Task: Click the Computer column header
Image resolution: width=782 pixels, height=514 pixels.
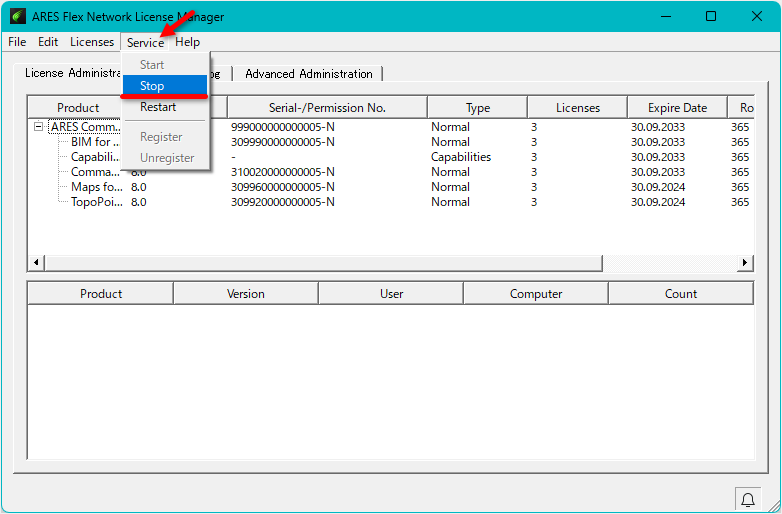Action: pos(536,294)
